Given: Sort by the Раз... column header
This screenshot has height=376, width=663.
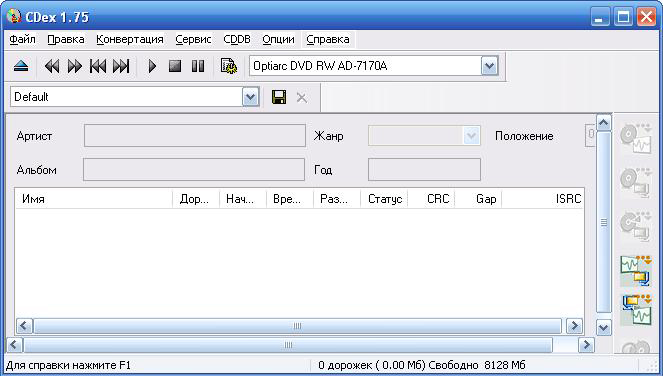Looking at the screenshot, I should (337, 199).
